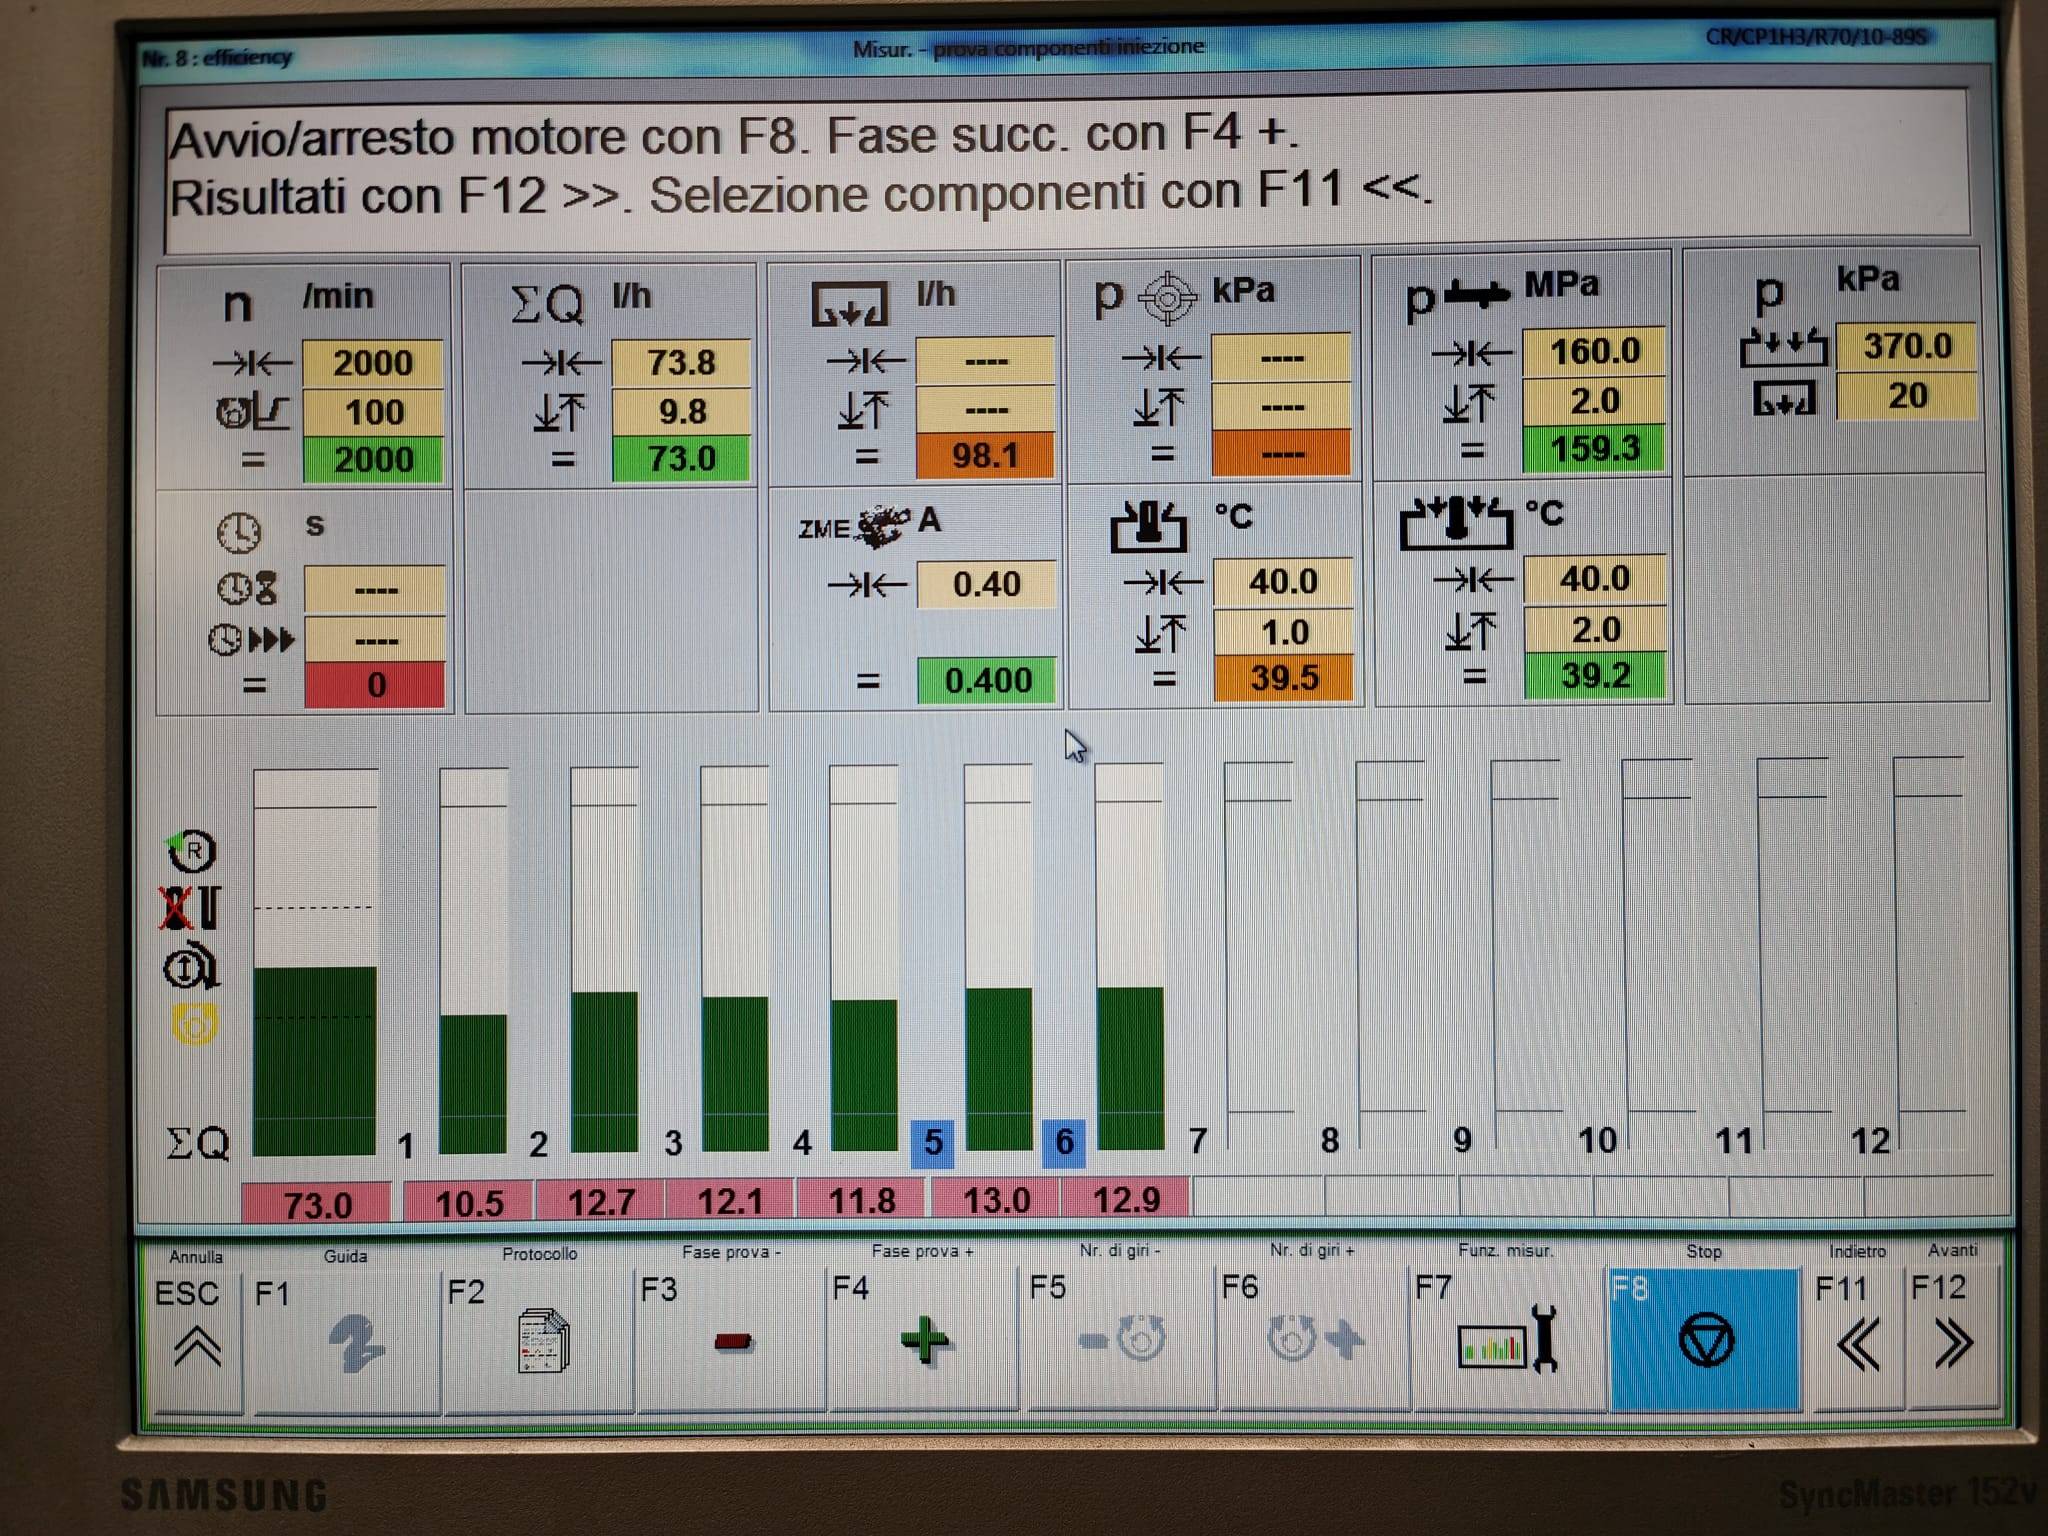The height and width of the screenshot is (1536, 2048).
Task: Click the ZME current setpoint 0.40
Action: coord(986,584)
